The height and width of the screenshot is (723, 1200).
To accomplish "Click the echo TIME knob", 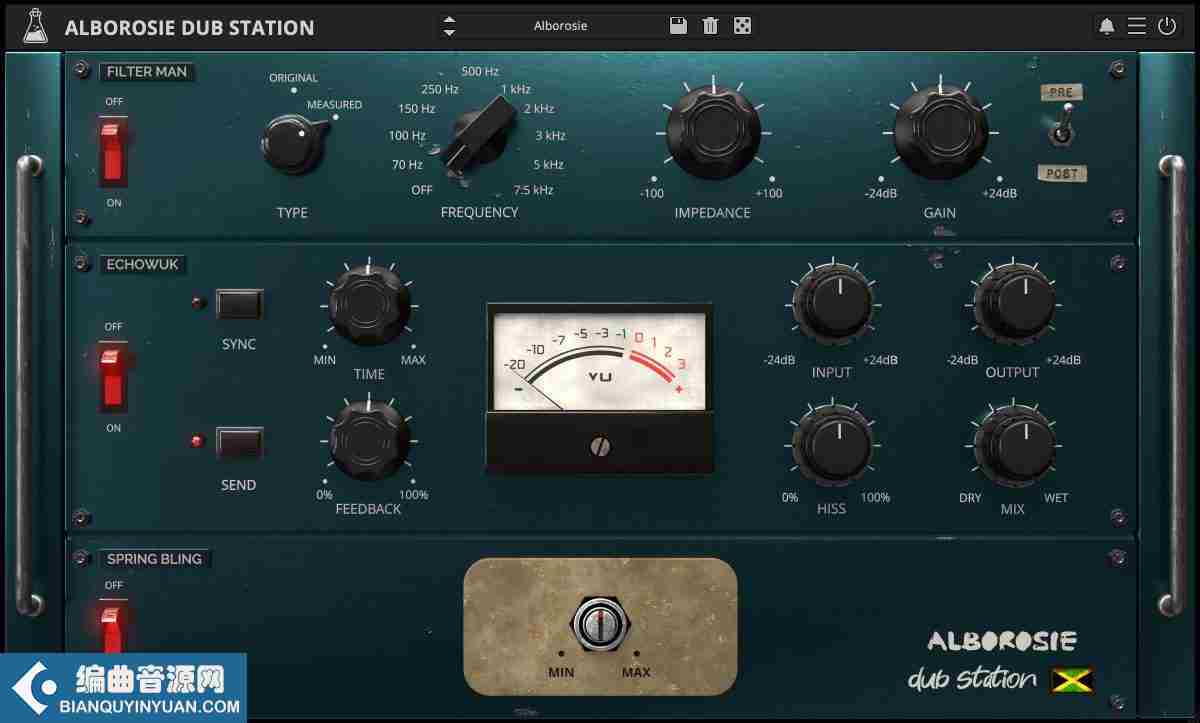I will point(369,306).
